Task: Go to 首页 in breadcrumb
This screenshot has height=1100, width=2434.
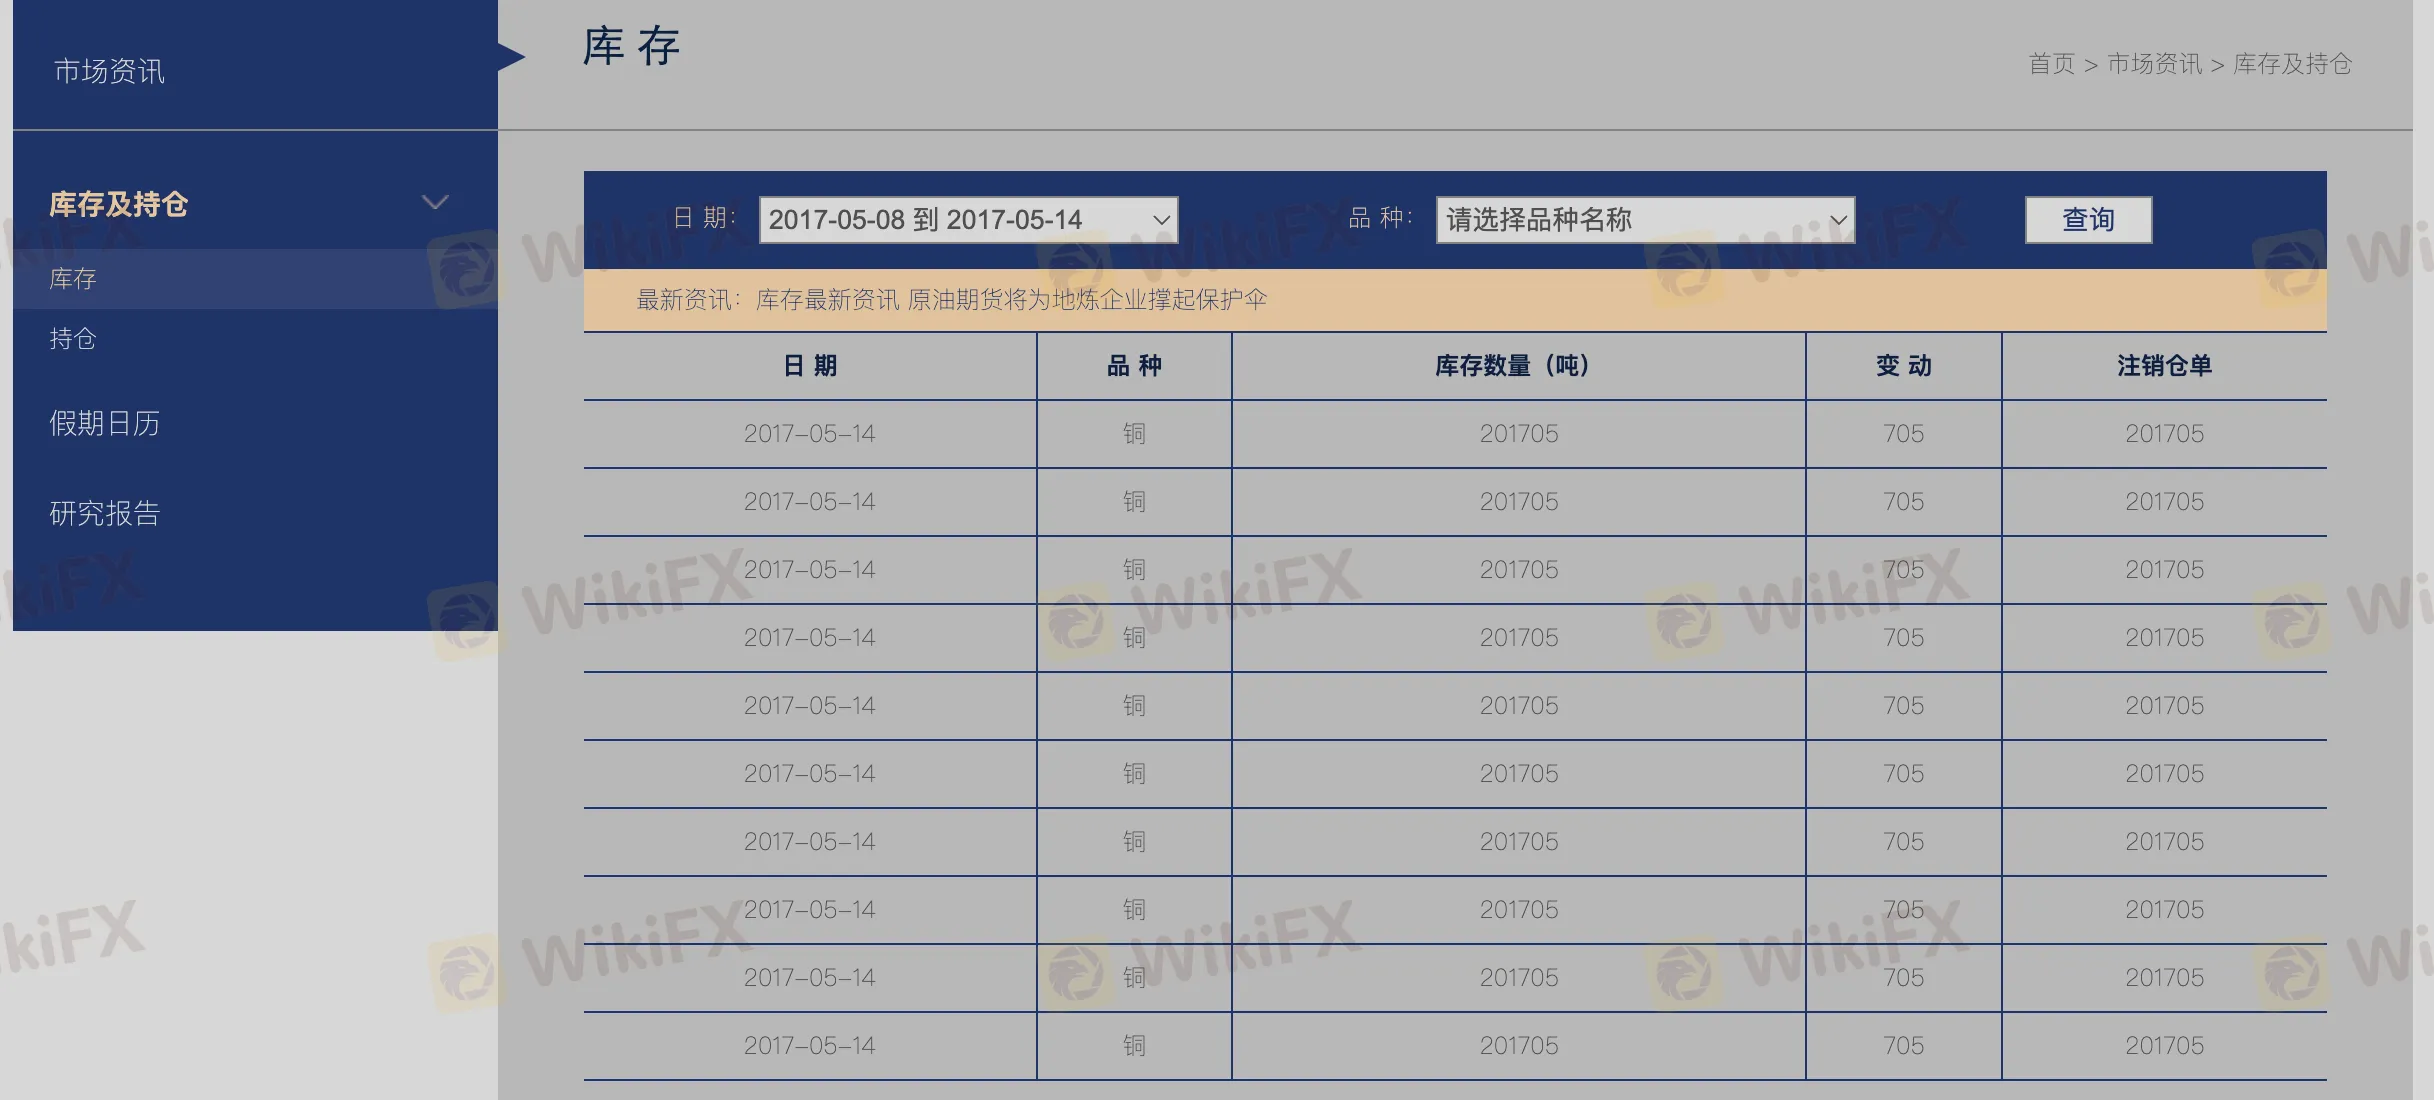Action: pyautogui.click(x=2051, y=64)
